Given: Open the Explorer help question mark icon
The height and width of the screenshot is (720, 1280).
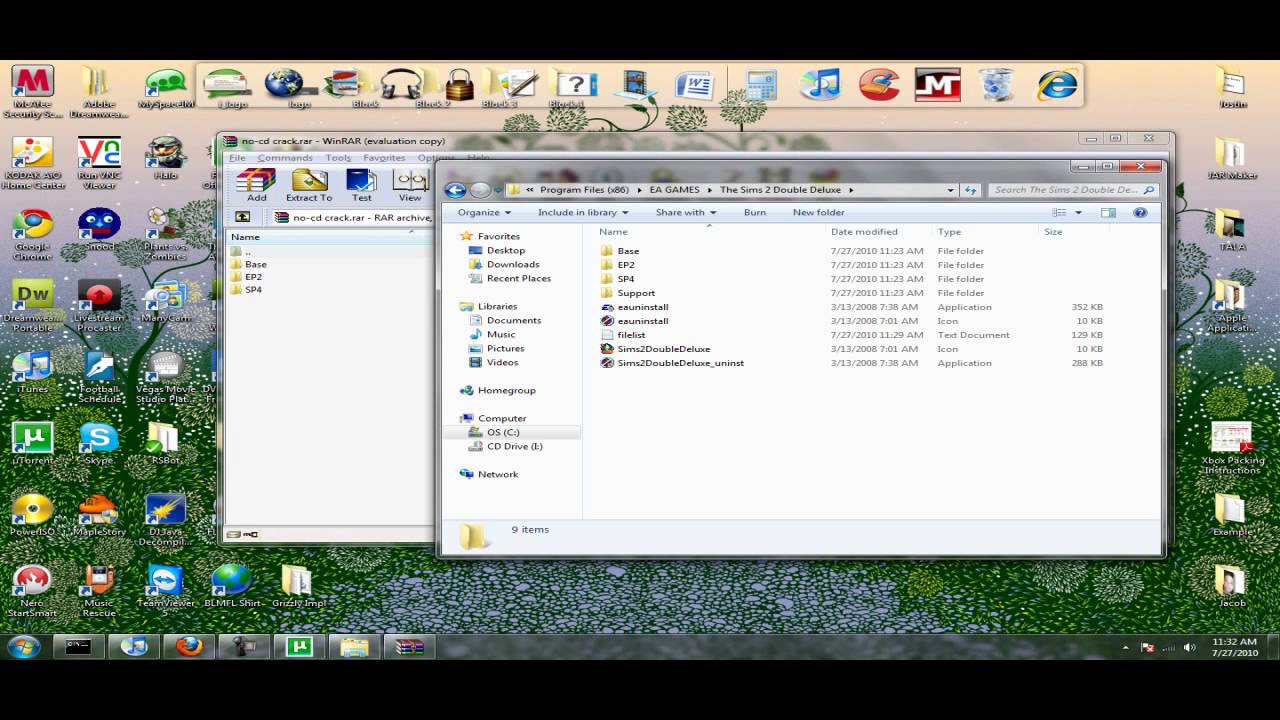Looking at the screenshot, I should coord(1140,212).
